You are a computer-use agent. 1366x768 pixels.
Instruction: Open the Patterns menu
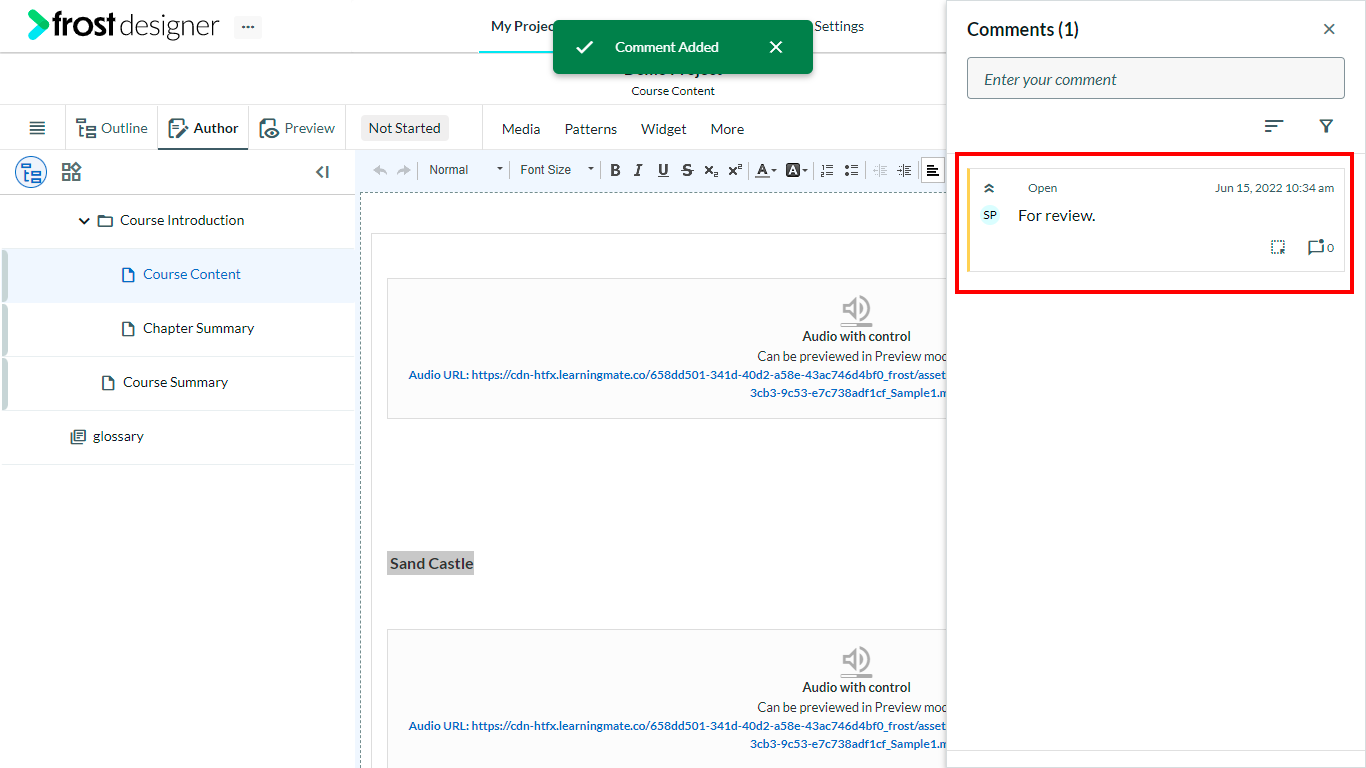590,129
